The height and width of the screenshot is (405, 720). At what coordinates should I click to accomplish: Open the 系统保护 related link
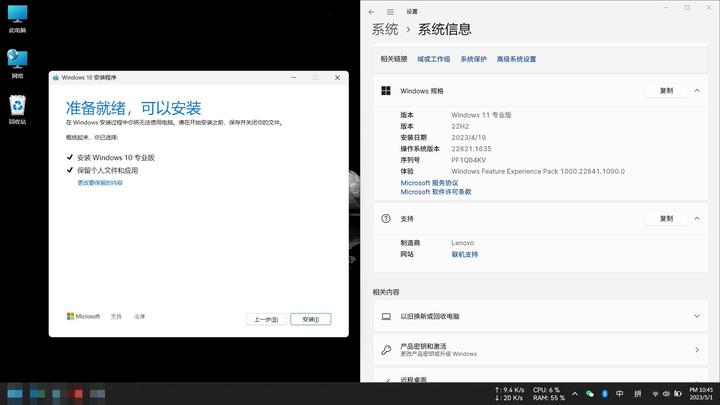(473, 59)
